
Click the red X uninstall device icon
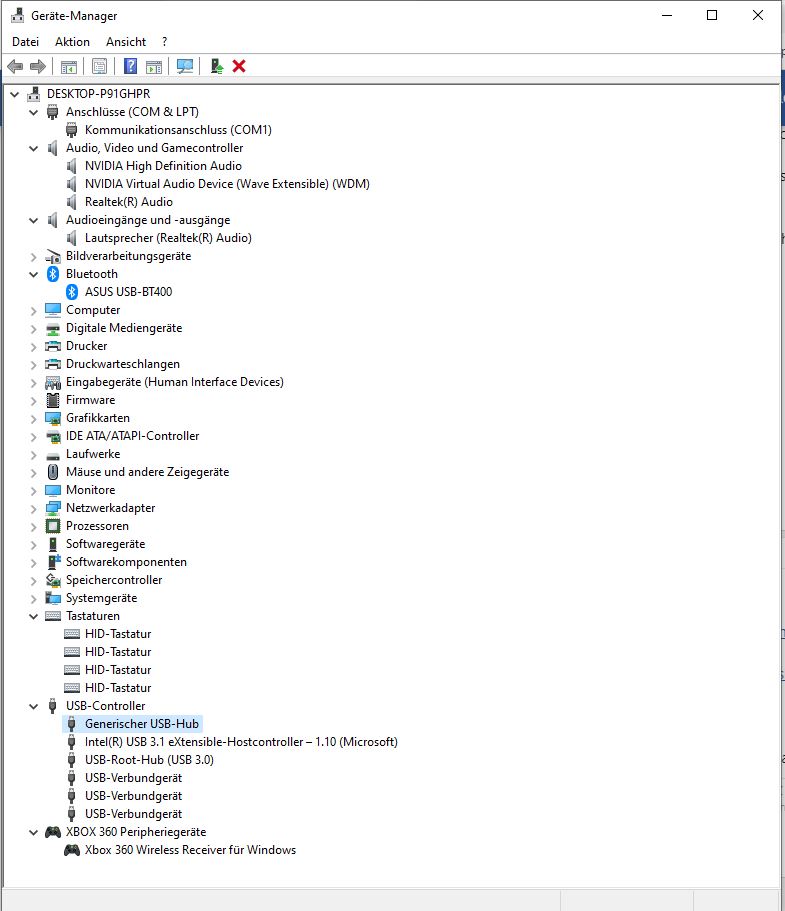239,66
